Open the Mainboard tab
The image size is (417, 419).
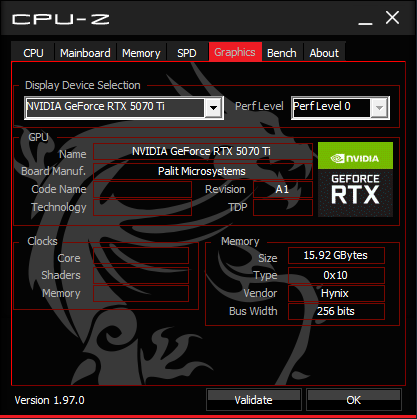[85, 53]
